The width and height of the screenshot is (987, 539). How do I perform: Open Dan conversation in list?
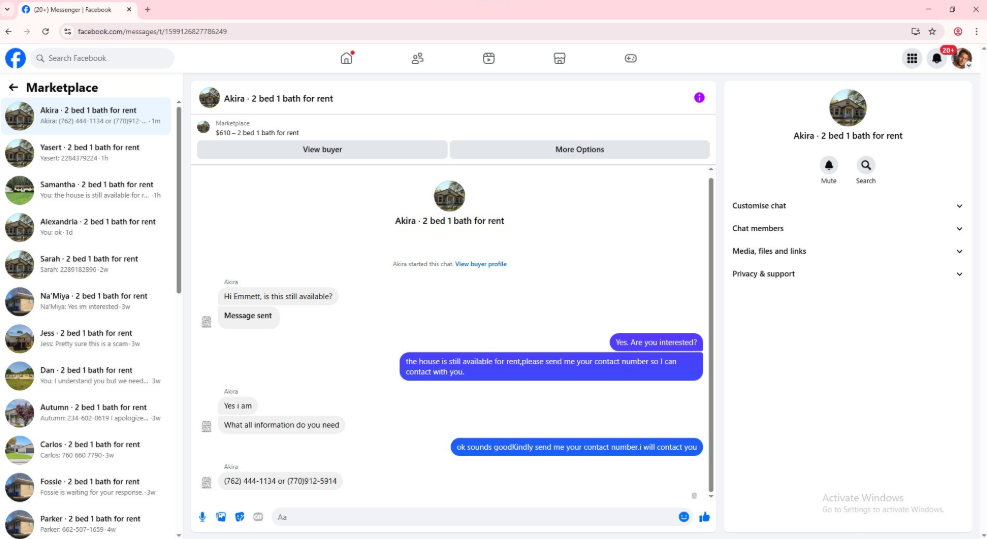point(86,376)
